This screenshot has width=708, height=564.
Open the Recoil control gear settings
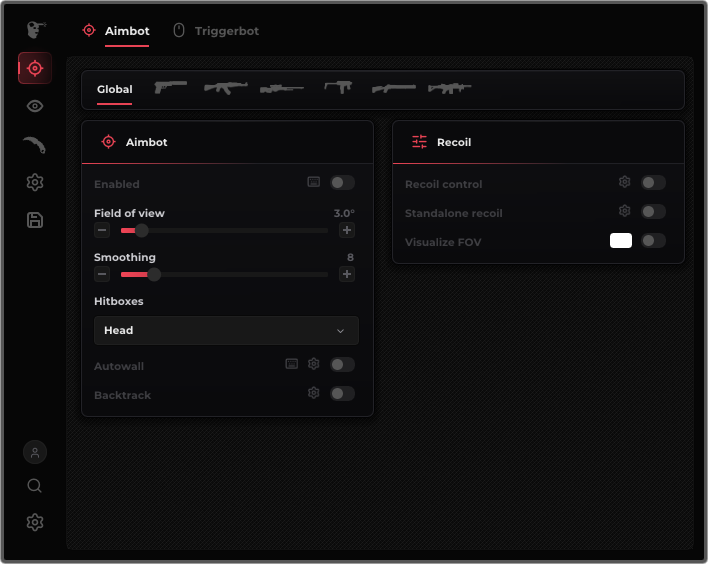tap(624, 182)
